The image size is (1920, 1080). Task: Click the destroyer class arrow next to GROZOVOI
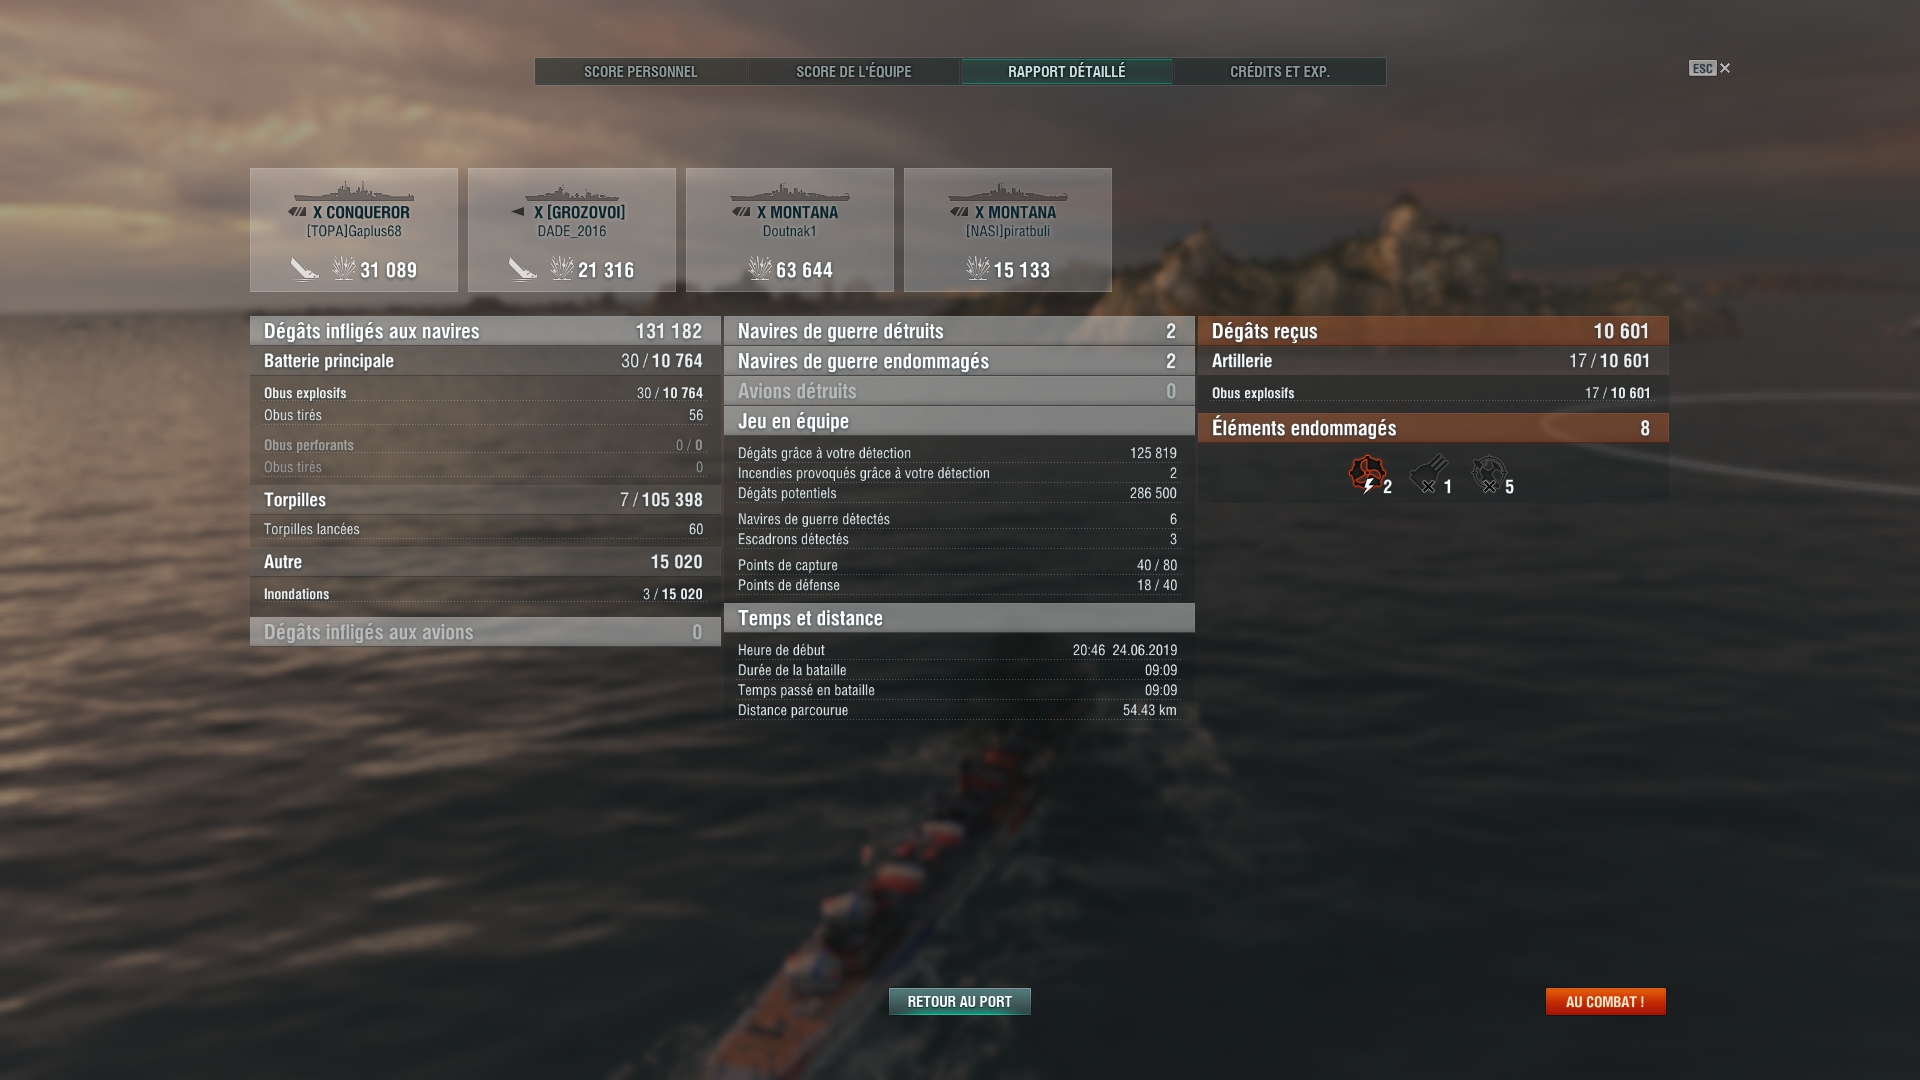tap(518, 212)
